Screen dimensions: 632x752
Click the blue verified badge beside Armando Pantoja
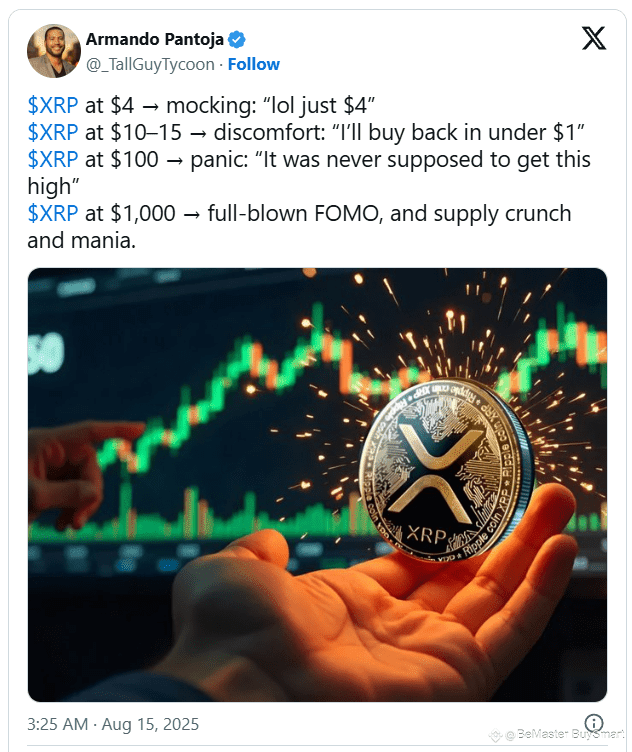[x=236, y=39]
